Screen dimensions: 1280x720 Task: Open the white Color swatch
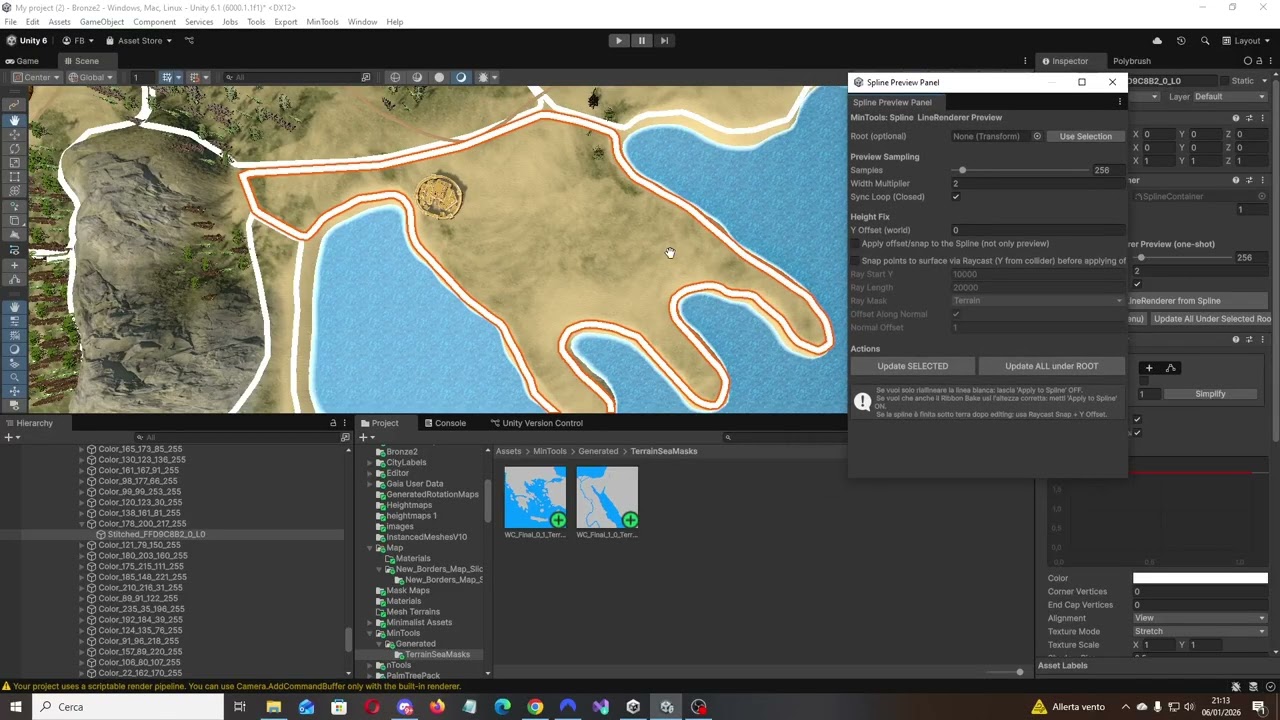(x=1200, y=578)
